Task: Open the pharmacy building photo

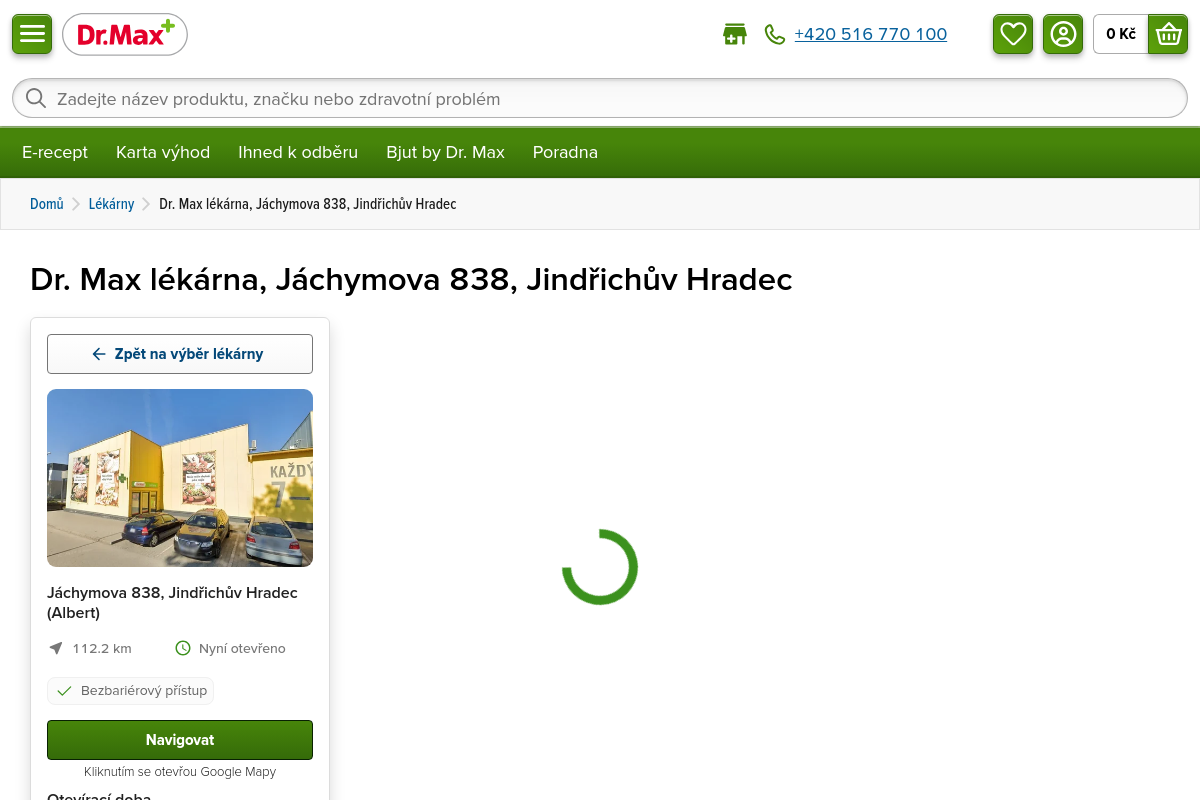Action: pyautogui.click(x=180, y=478)
